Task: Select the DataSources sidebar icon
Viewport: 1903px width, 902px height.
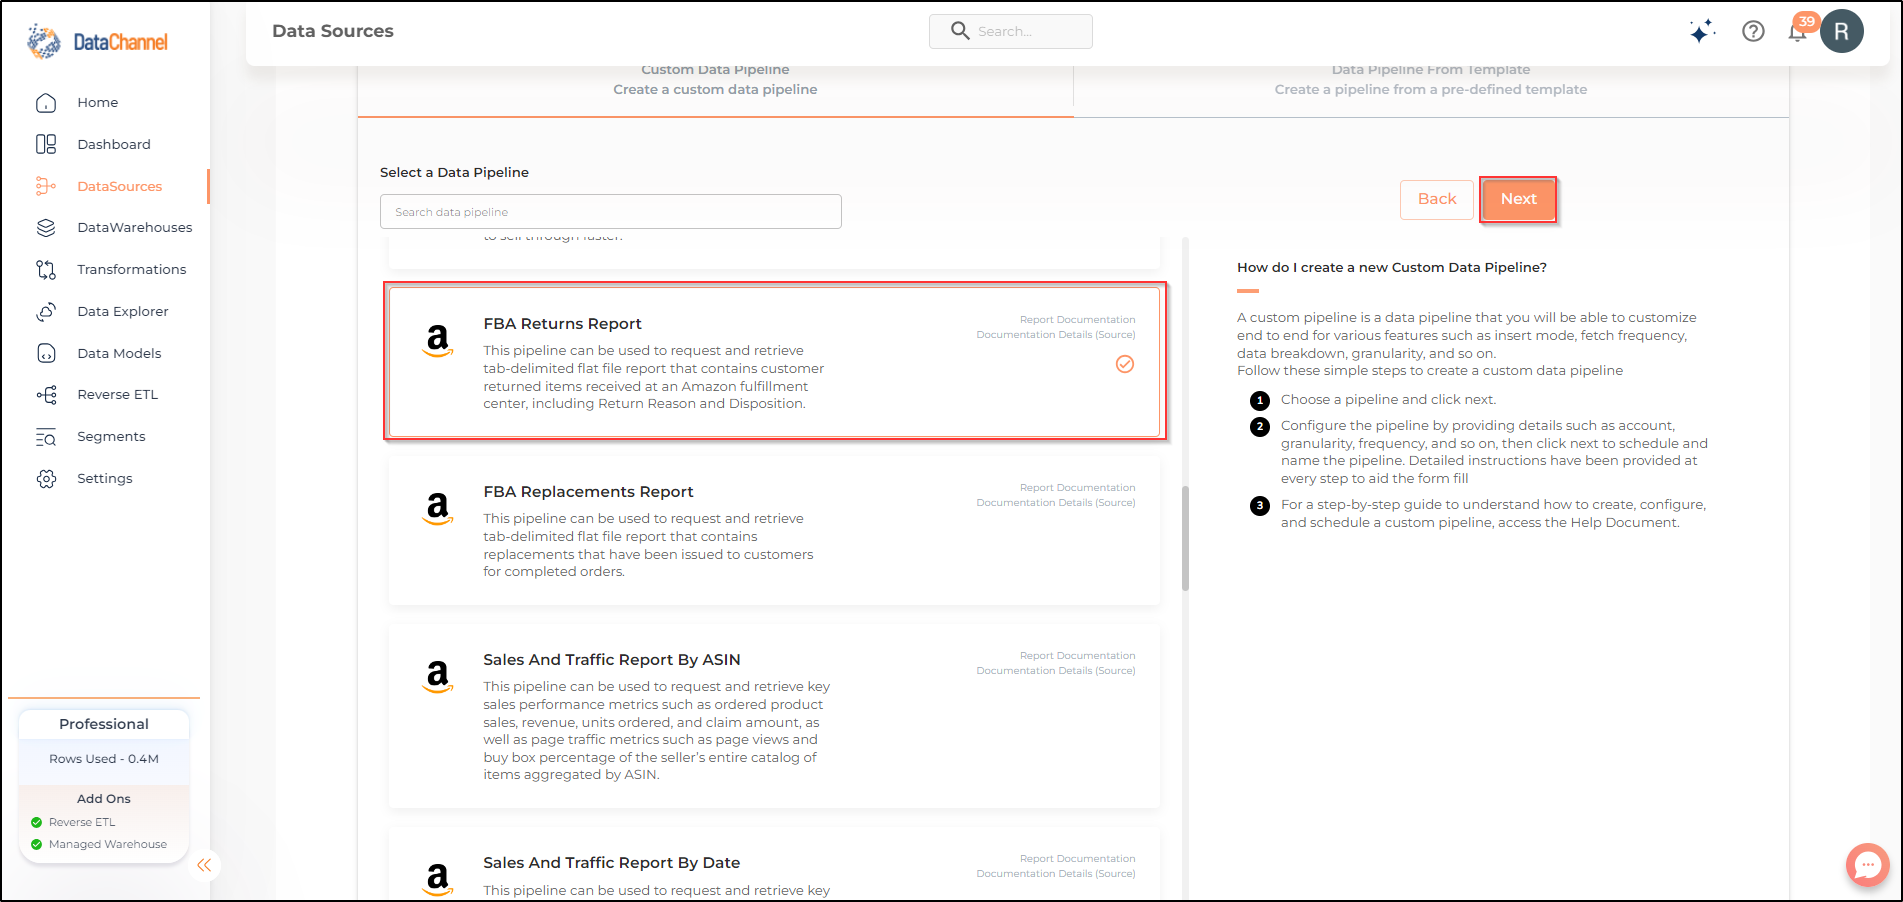Action: 46,186
